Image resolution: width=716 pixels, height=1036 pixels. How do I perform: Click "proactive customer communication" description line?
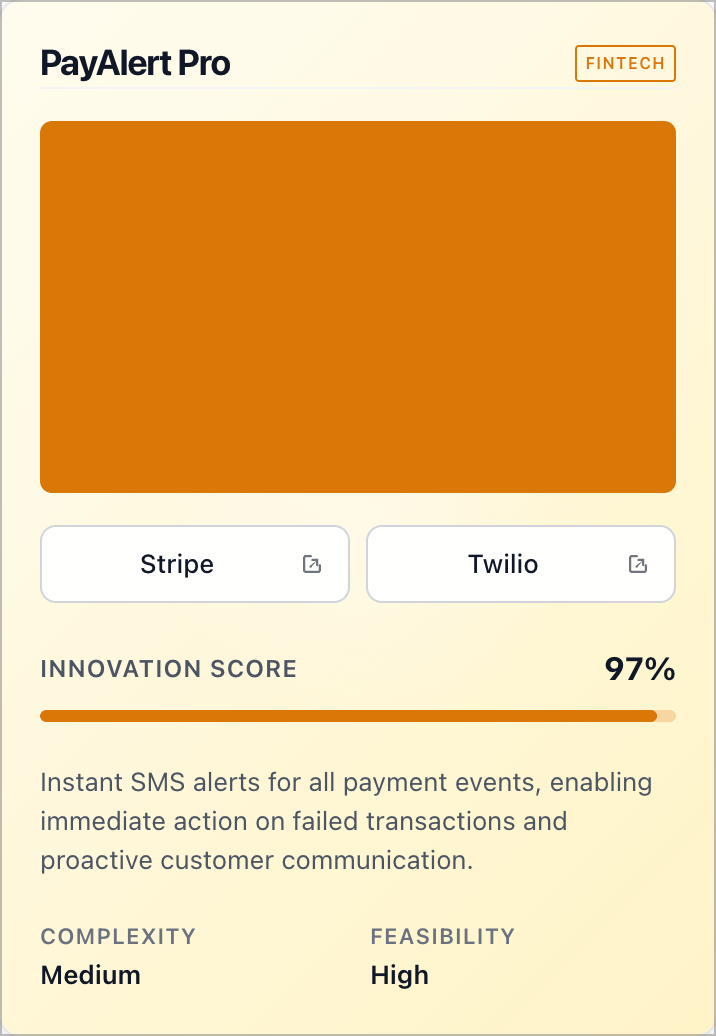click(x=256, y=860)
